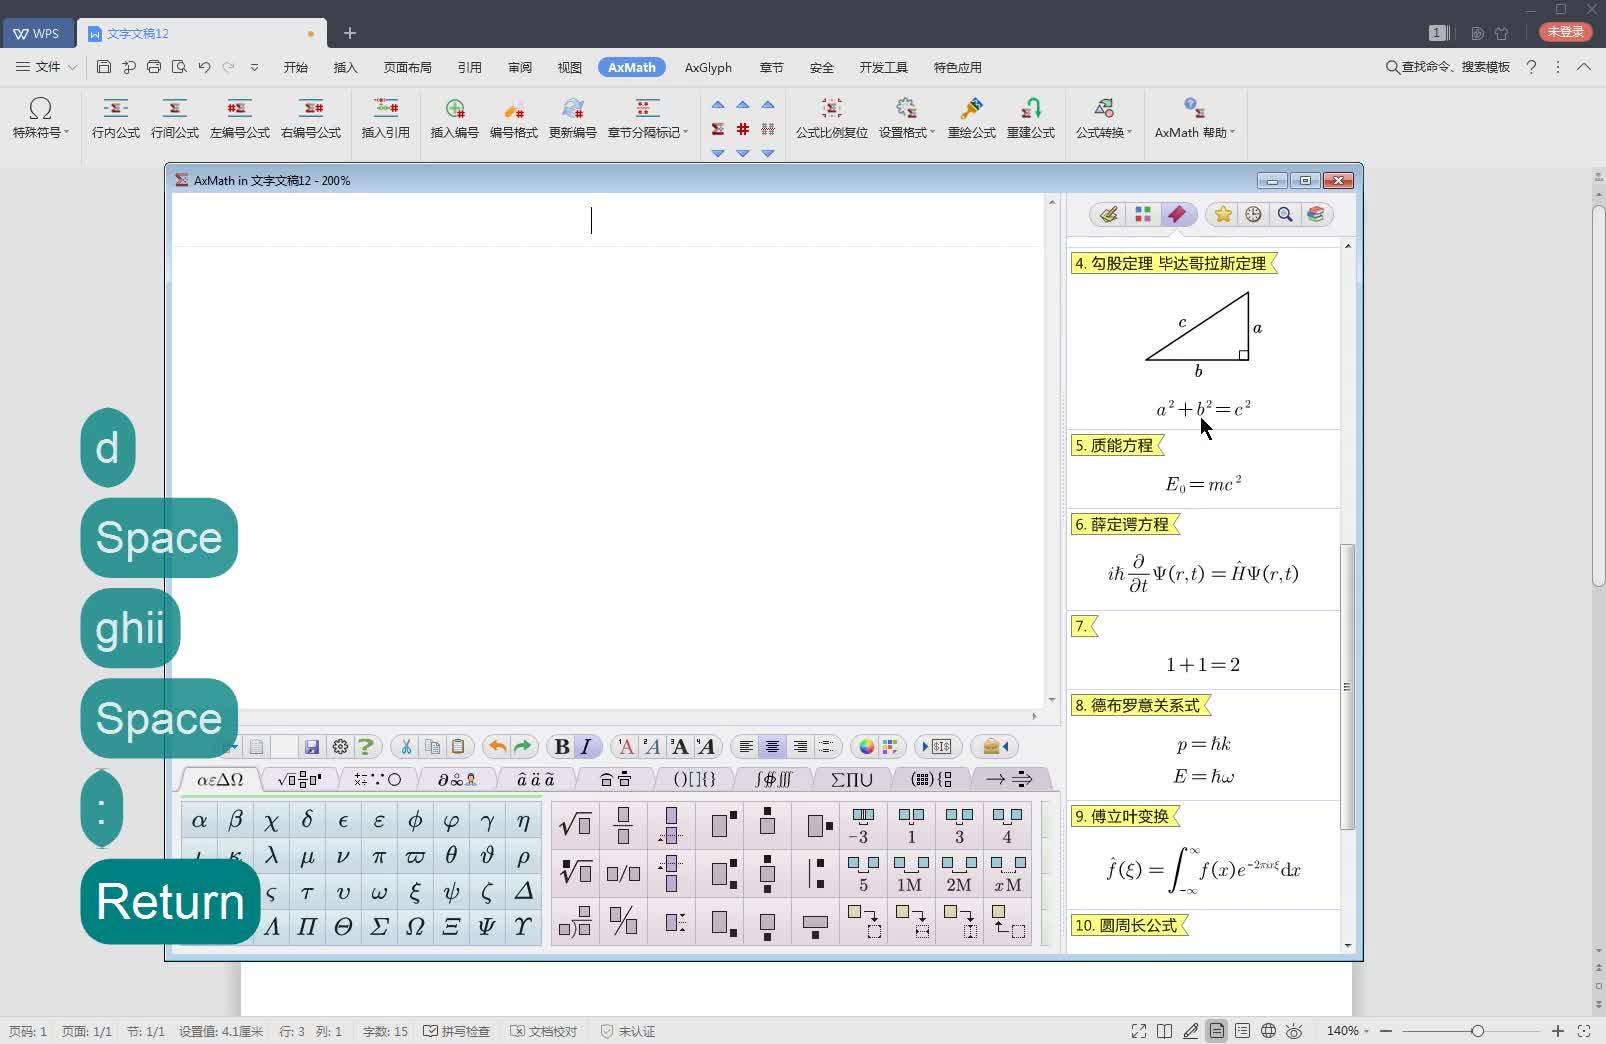This screenshot has height=1044, width=1606.
Task: Toggle the bookmark panel view on the right
Action: (1177, 214)
